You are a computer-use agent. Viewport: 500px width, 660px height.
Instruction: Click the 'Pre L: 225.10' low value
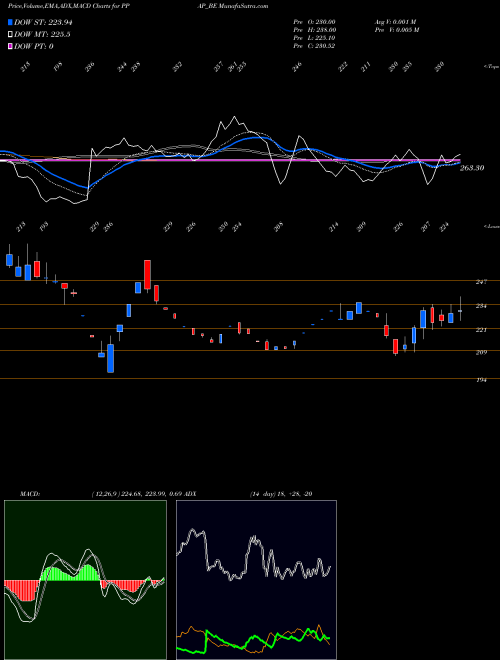(314, 38)
